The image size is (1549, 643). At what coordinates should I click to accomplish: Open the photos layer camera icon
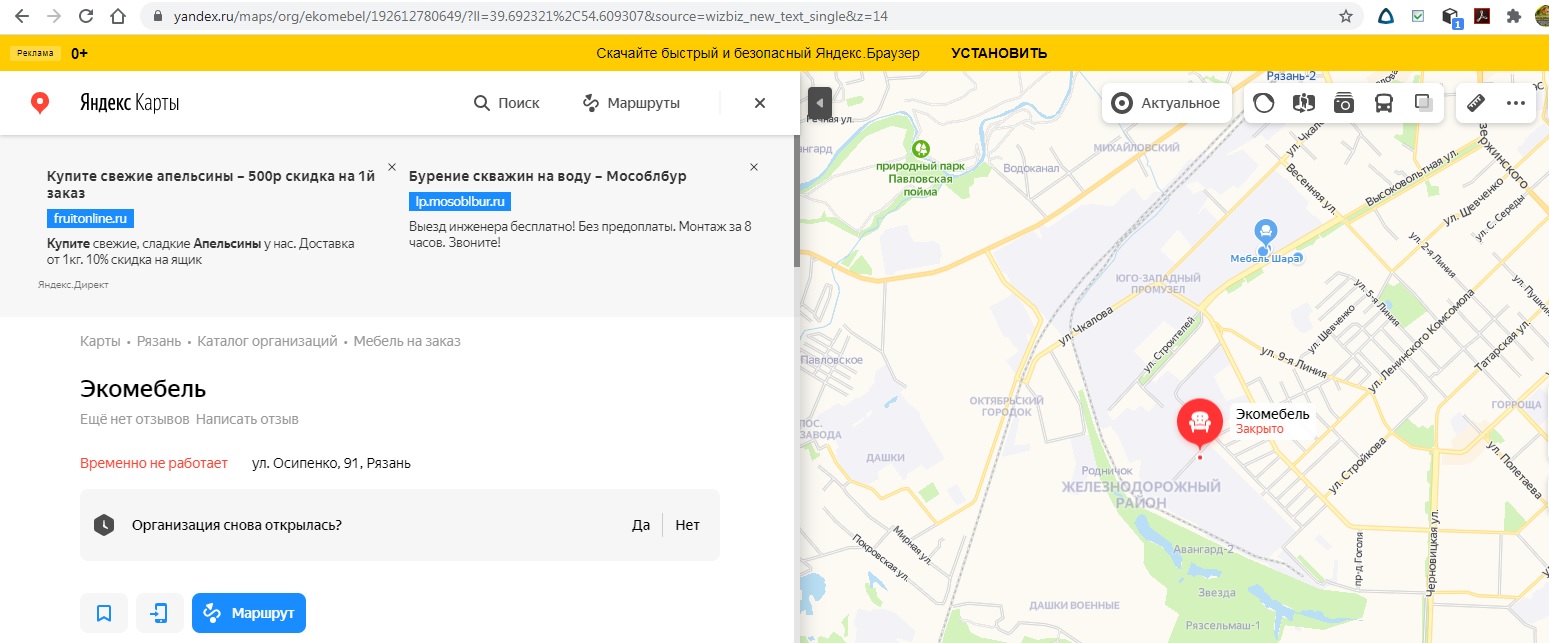pos(1344,103)
